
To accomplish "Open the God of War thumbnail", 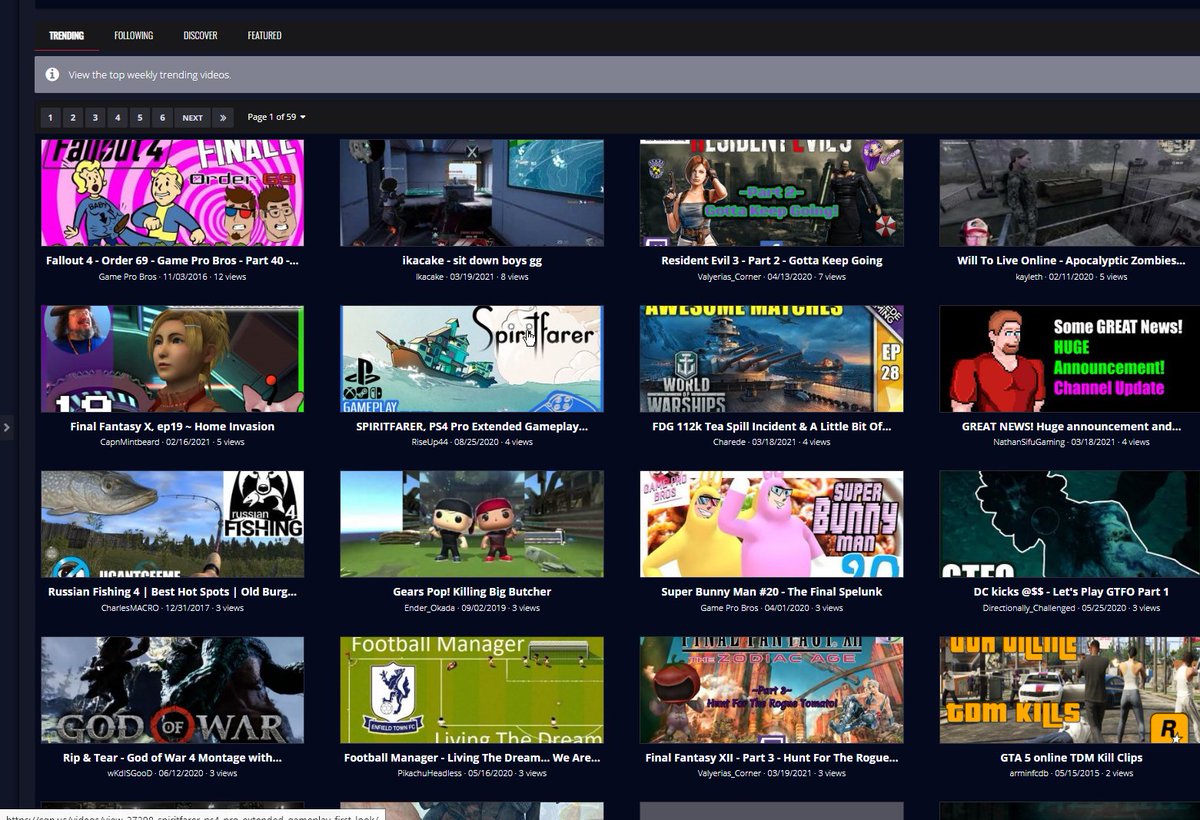I will click(172, 690).
